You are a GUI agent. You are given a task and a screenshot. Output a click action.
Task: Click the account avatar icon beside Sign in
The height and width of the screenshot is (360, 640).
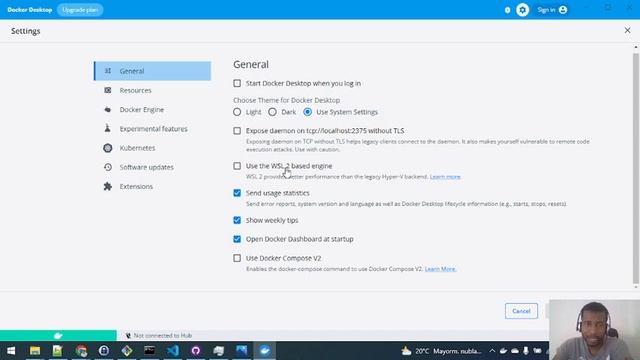[x=563, y=10]
